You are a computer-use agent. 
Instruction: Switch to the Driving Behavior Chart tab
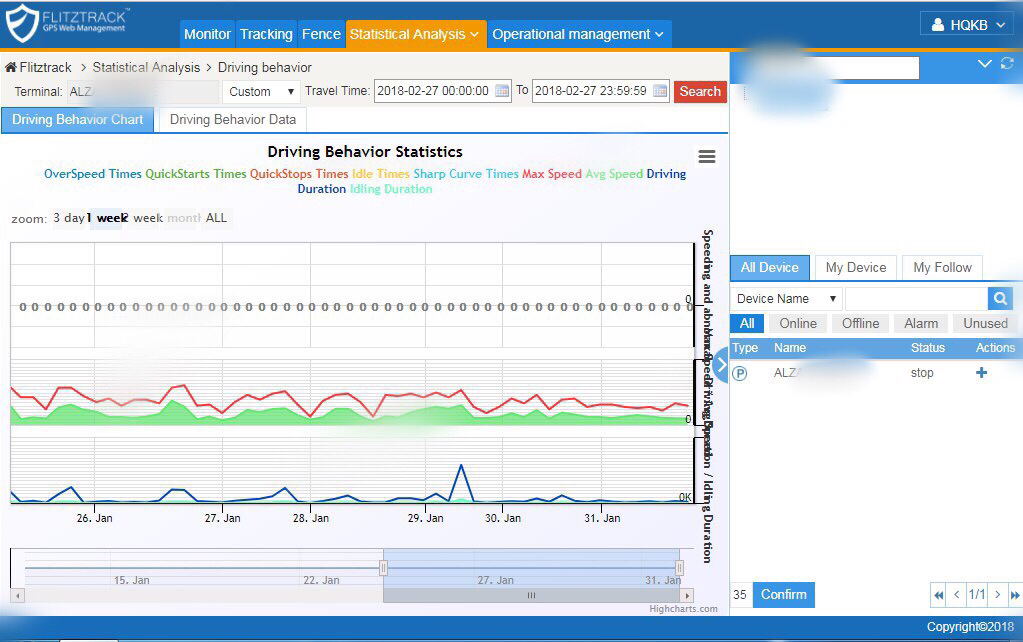[x=78, y=119]
